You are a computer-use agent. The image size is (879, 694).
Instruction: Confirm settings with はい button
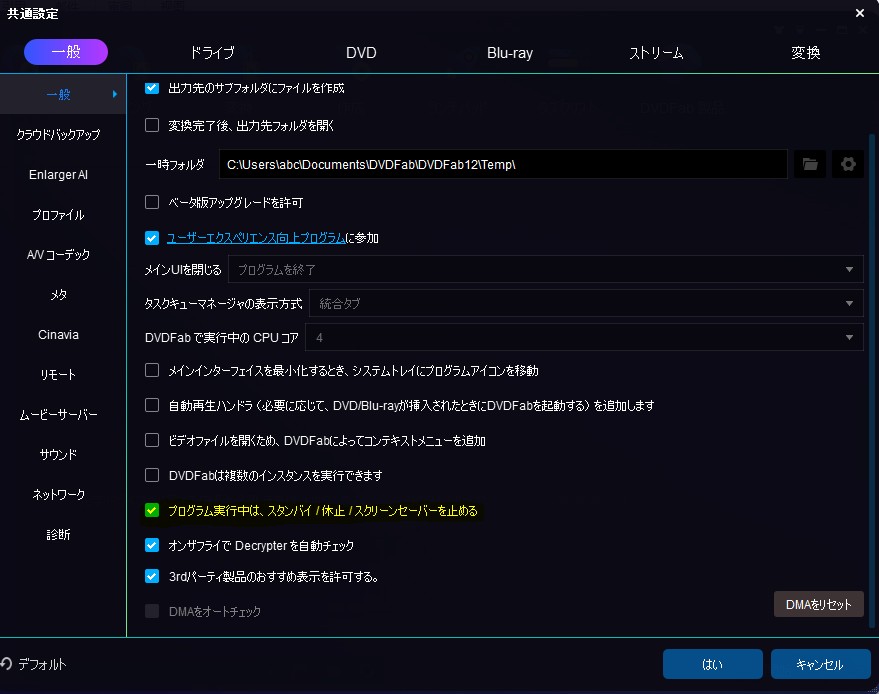point(713,664)
